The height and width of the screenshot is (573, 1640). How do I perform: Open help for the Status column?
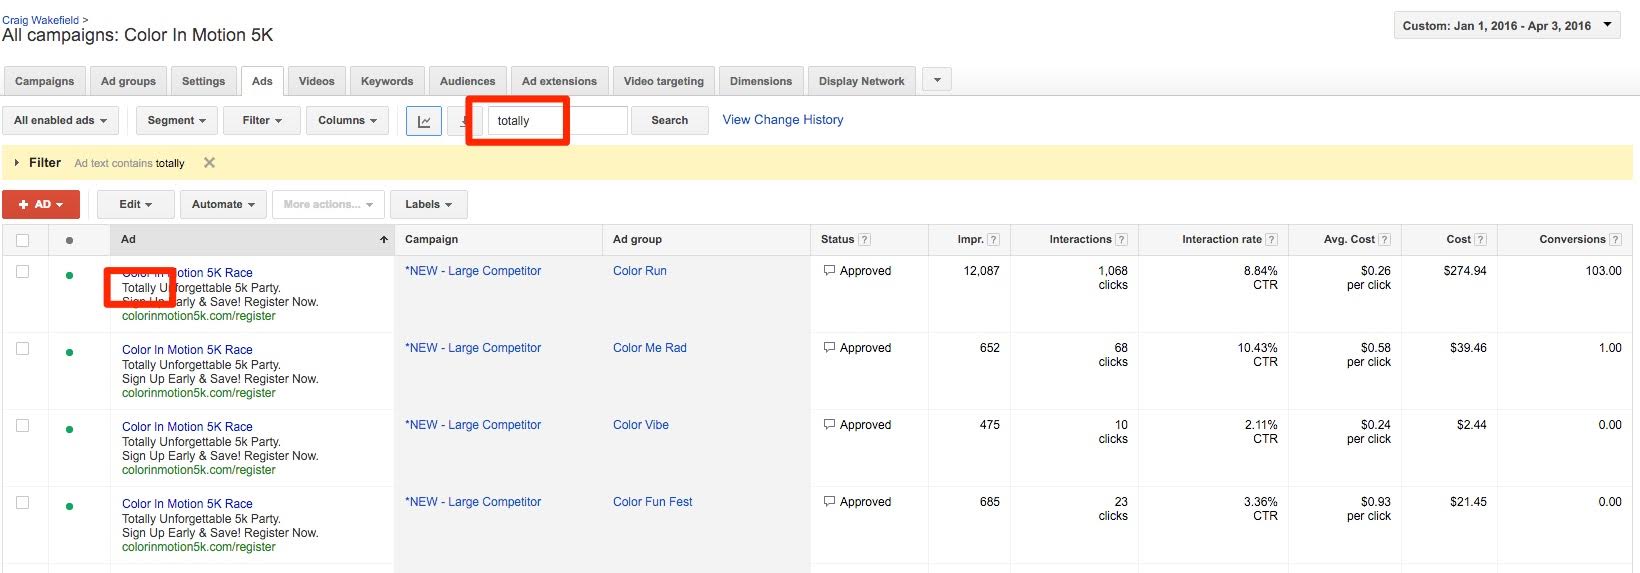tap(865, 240)
